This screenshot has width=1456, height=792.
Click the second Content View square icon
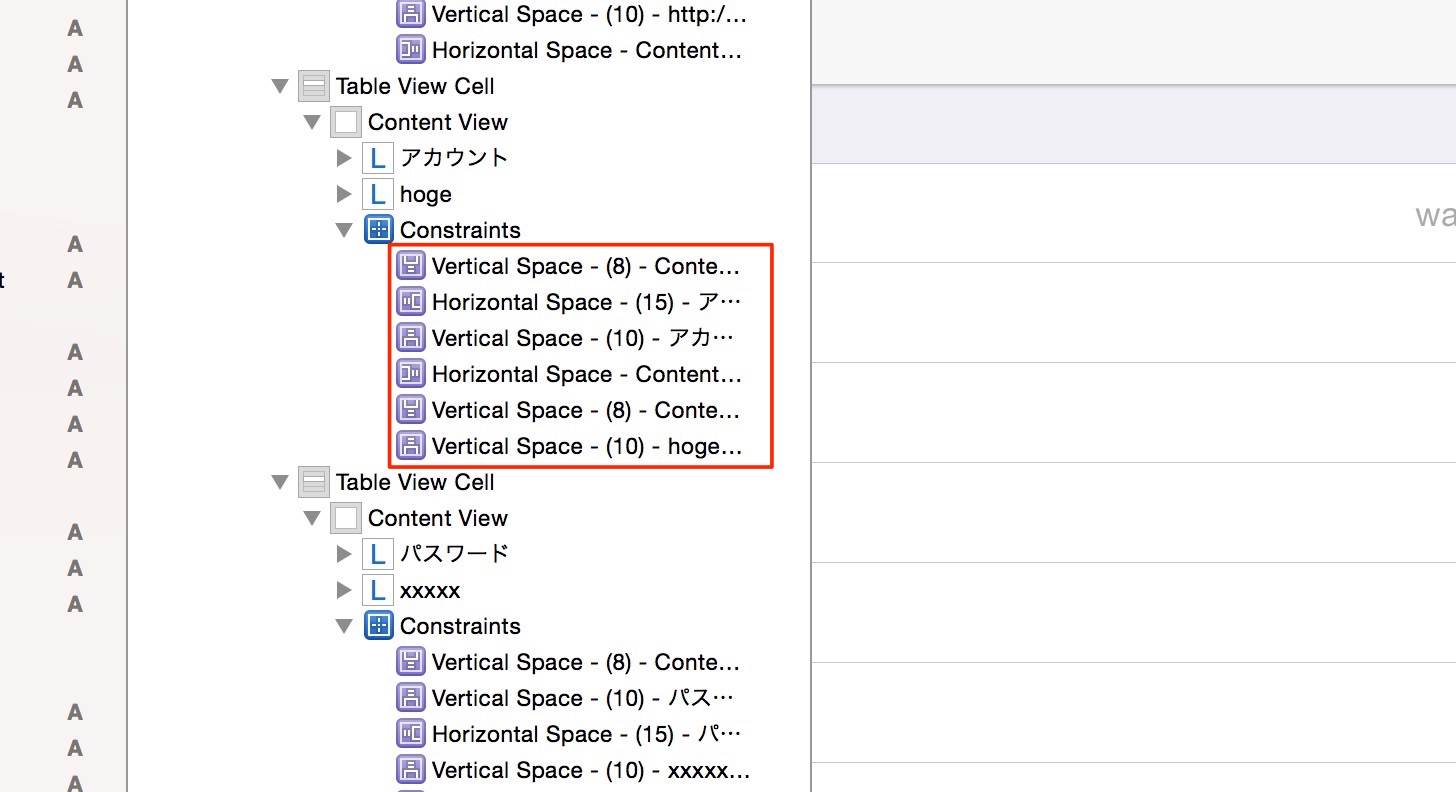point(345,518)
